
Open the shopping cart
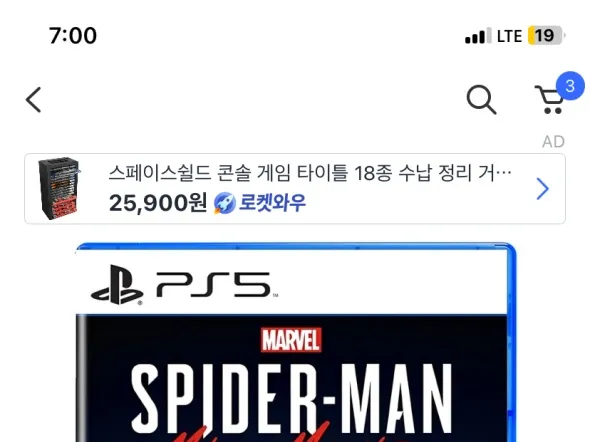(x=550, y=100)
